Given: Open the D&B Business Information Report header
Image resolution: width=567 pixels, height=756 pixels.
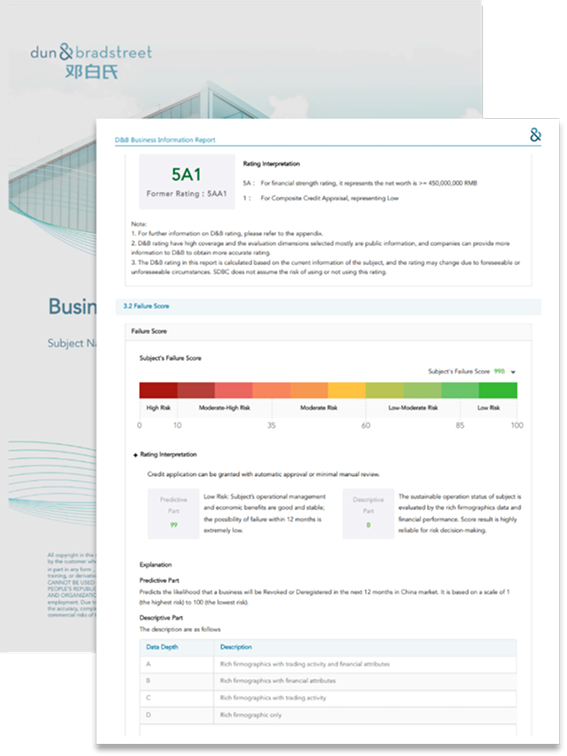Looking at the screenshot, I should pos(165,140).
